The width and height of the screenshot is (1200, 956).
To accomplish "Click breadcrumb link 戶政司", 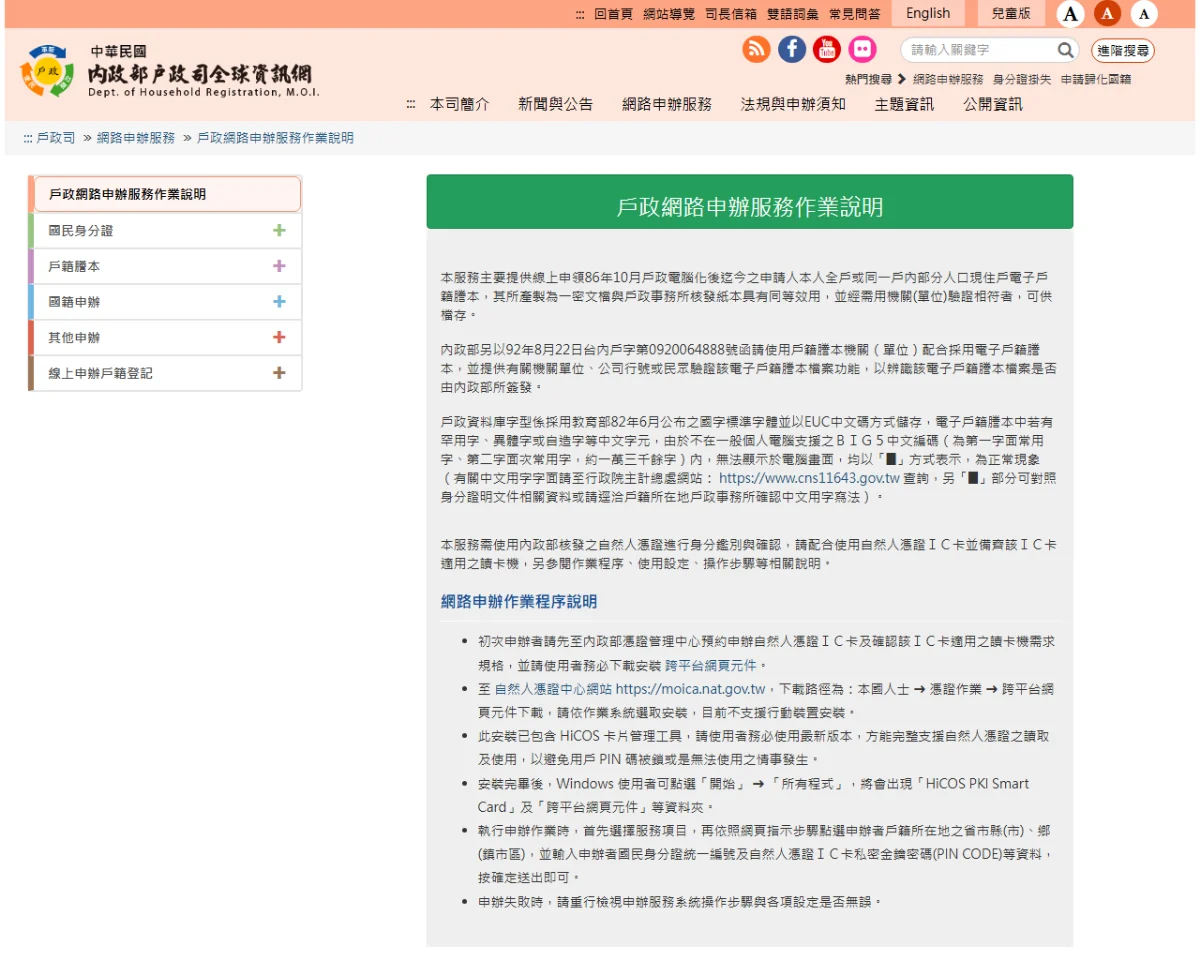I will pyautogui.click(x=56, y=138).
